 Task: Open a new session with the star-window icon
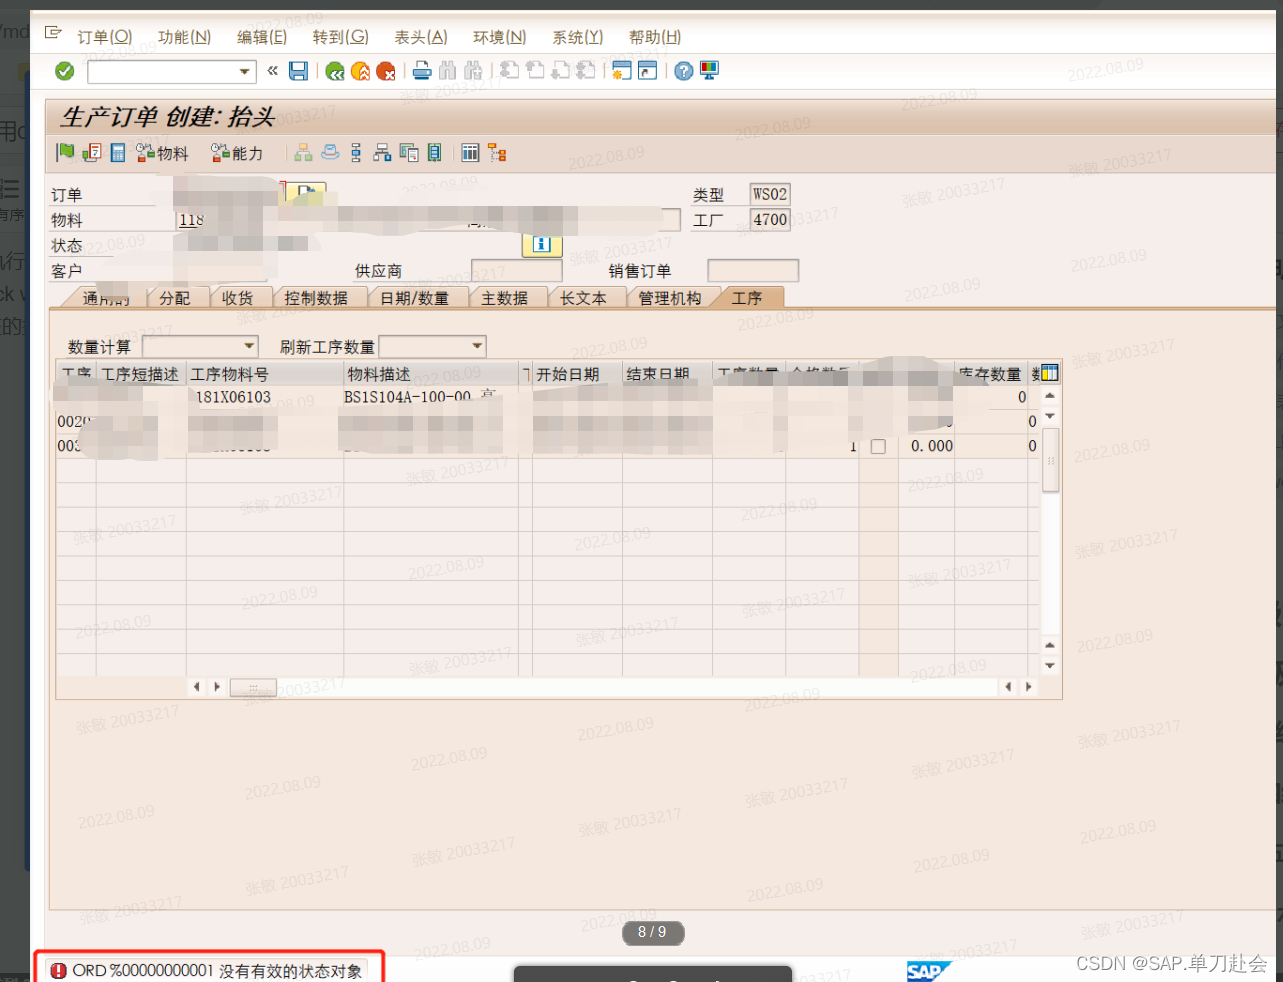(x=622, y=71)
